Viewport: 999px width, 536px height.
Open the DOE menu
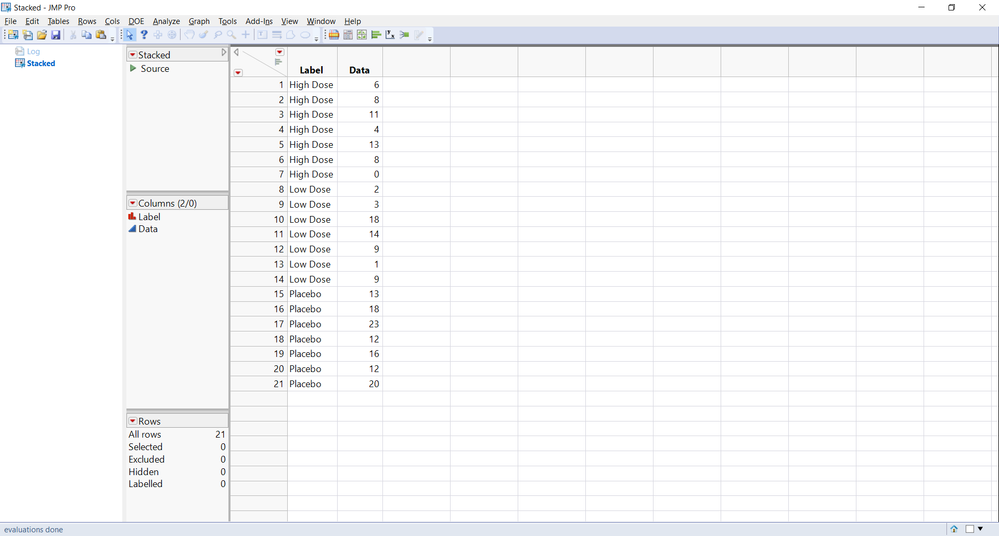[x=136, y=21]
